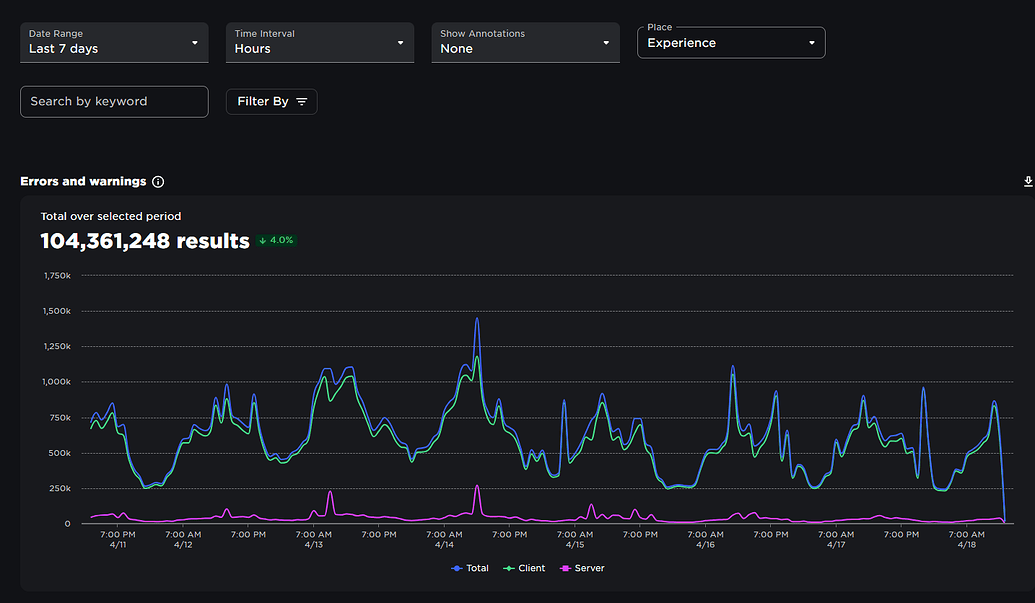Focus the Search by keyword field

[114, 101]
